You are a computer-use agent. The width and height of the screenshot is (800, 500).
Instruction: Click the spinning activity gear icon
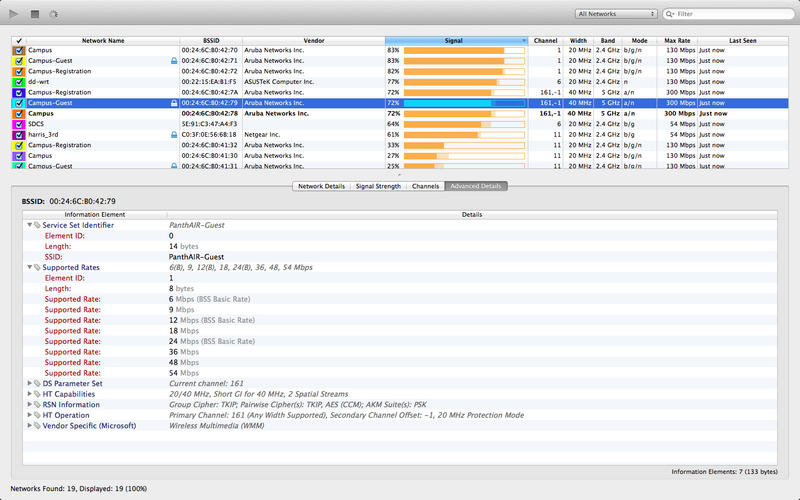click(54, 14)
